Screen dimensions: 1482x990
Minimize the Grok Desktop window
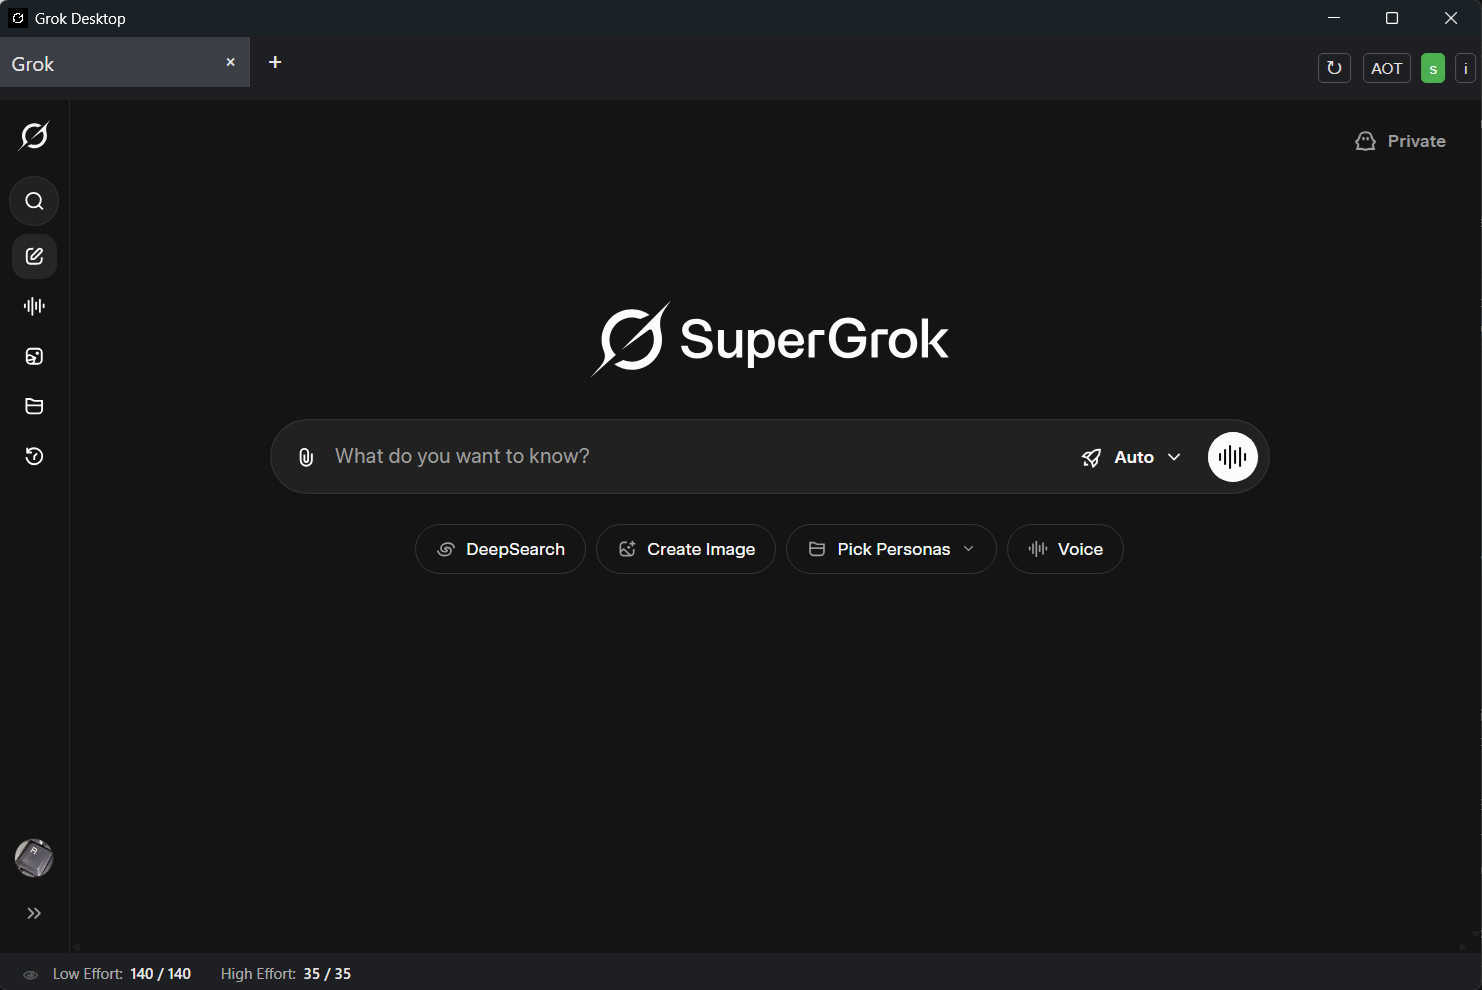click(x=1334, y=18)
